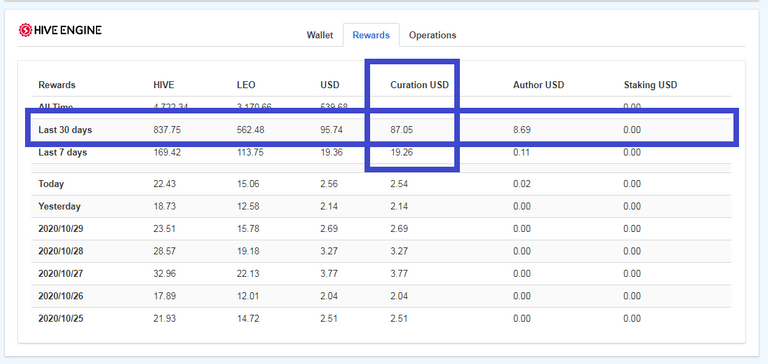Click the Staking USD column header
768x364 pixels.
click(x=650, y=85)
